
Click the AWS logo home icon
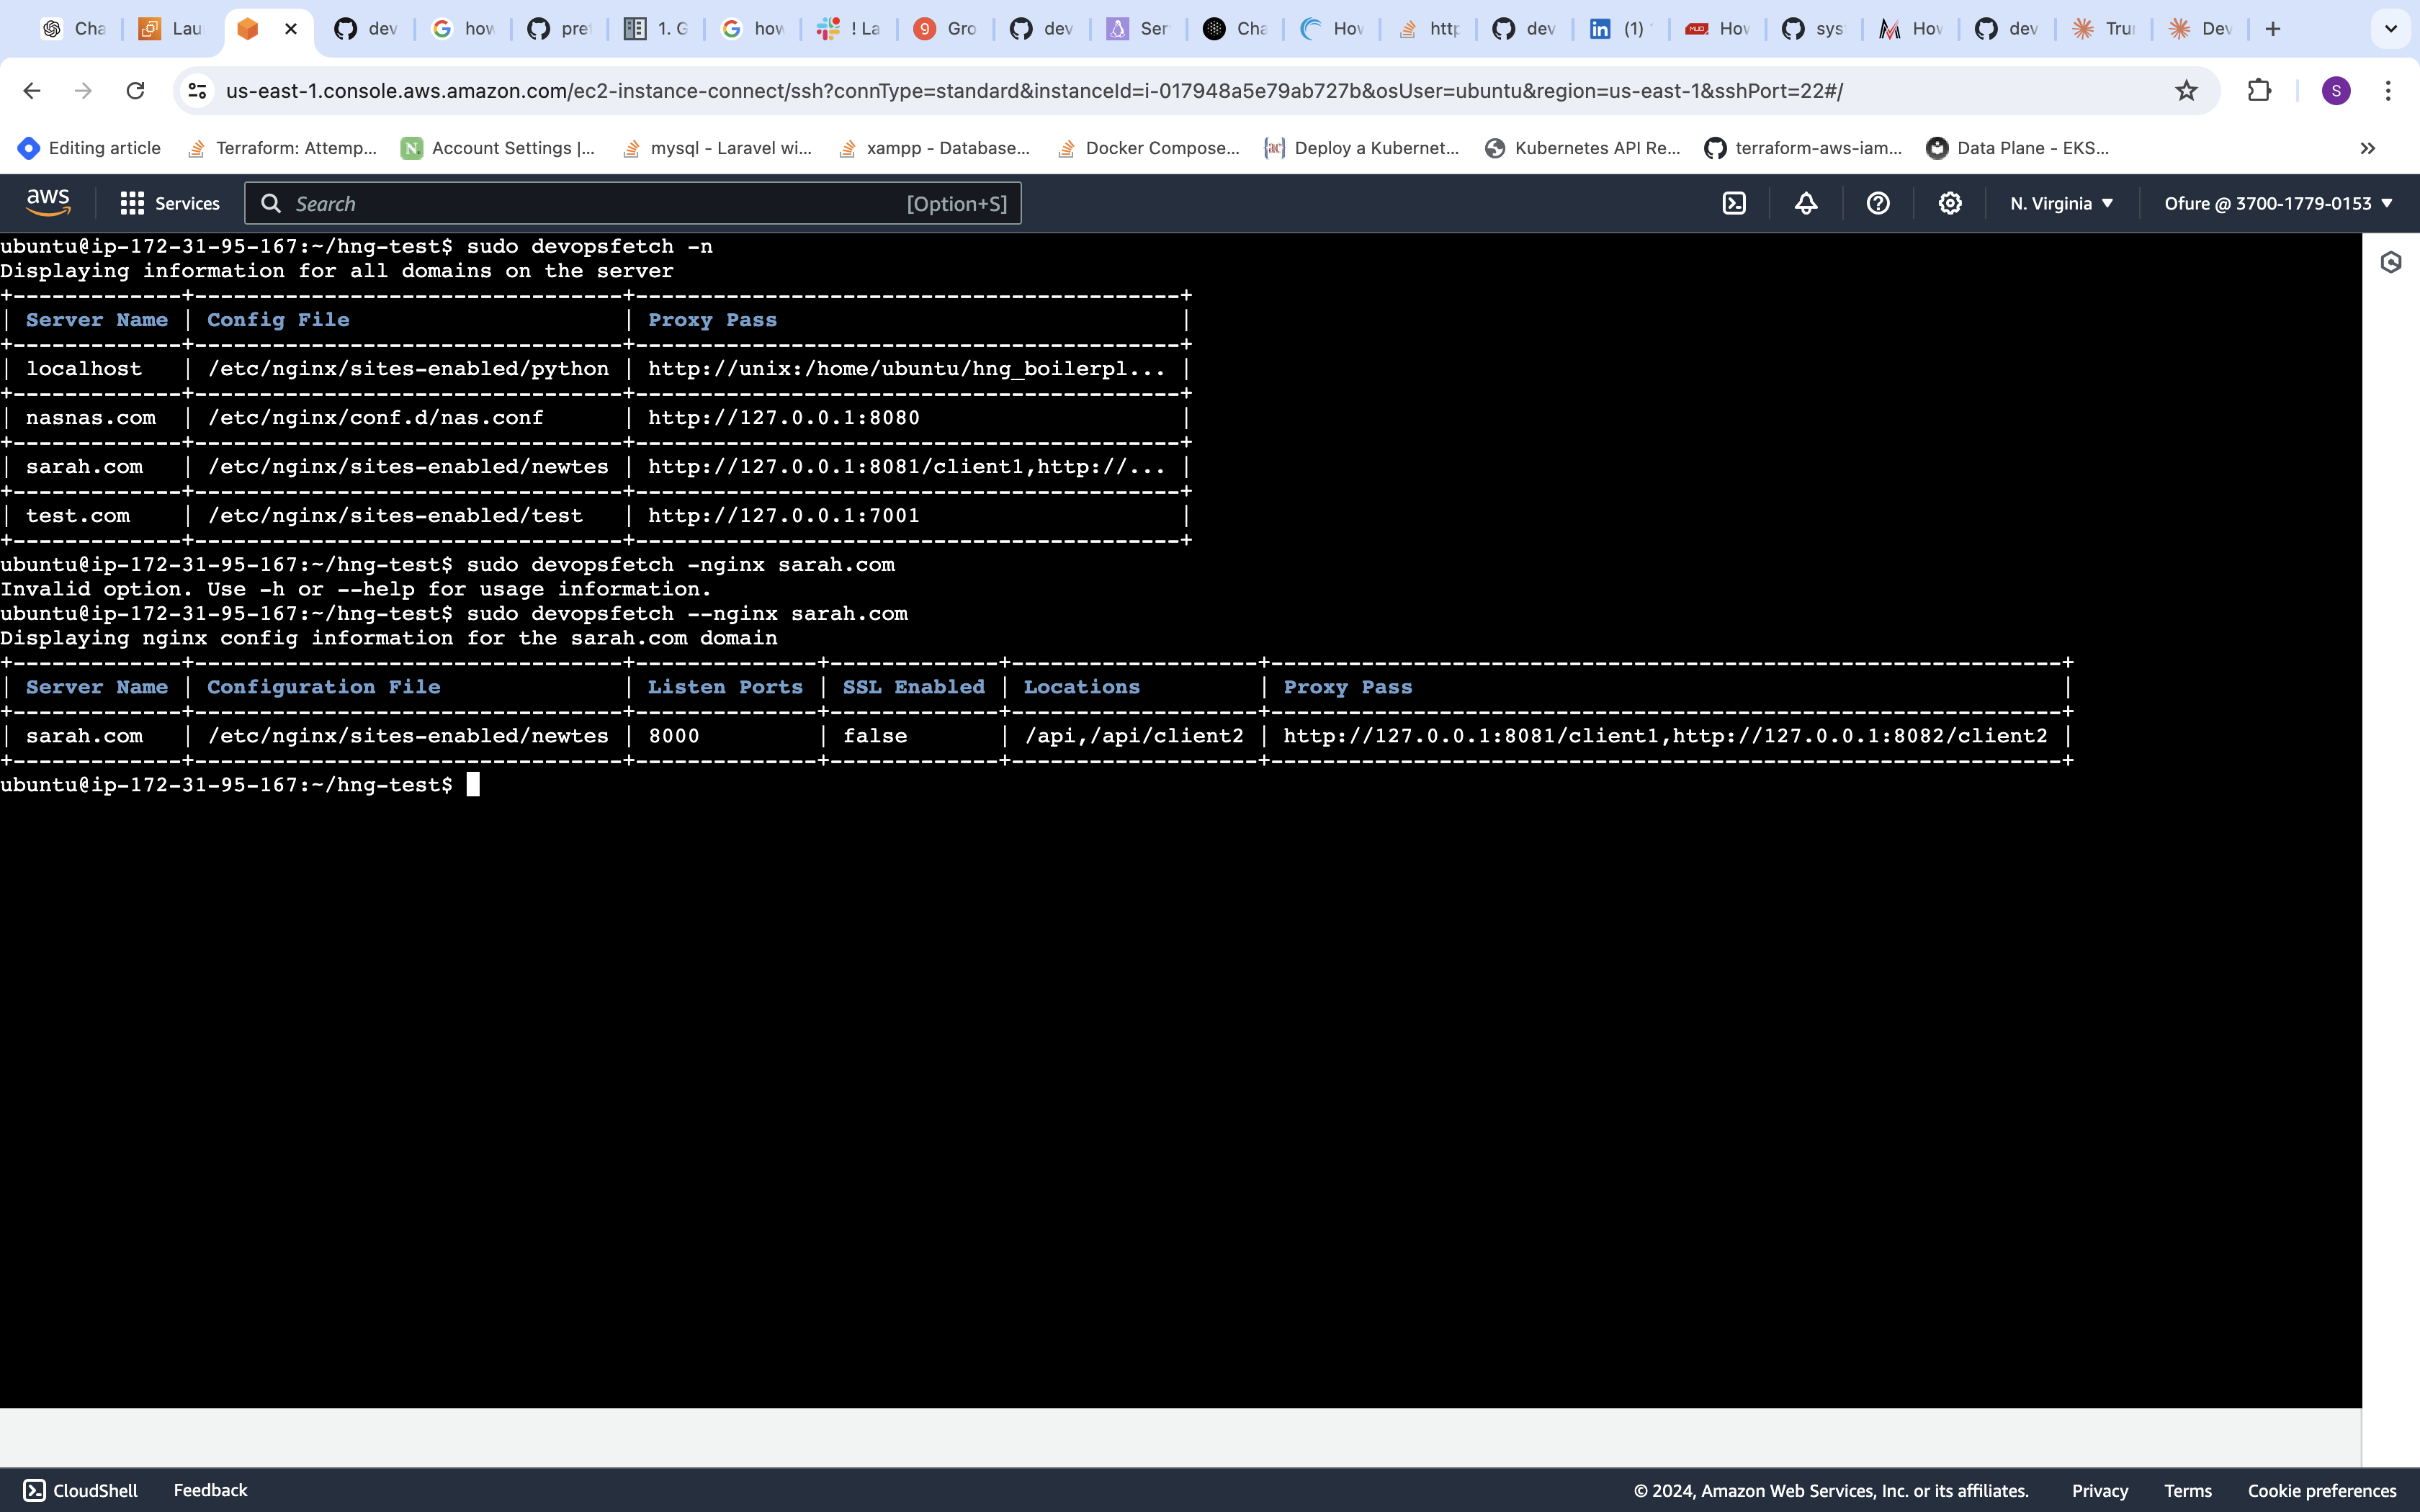tap(48, 203)
